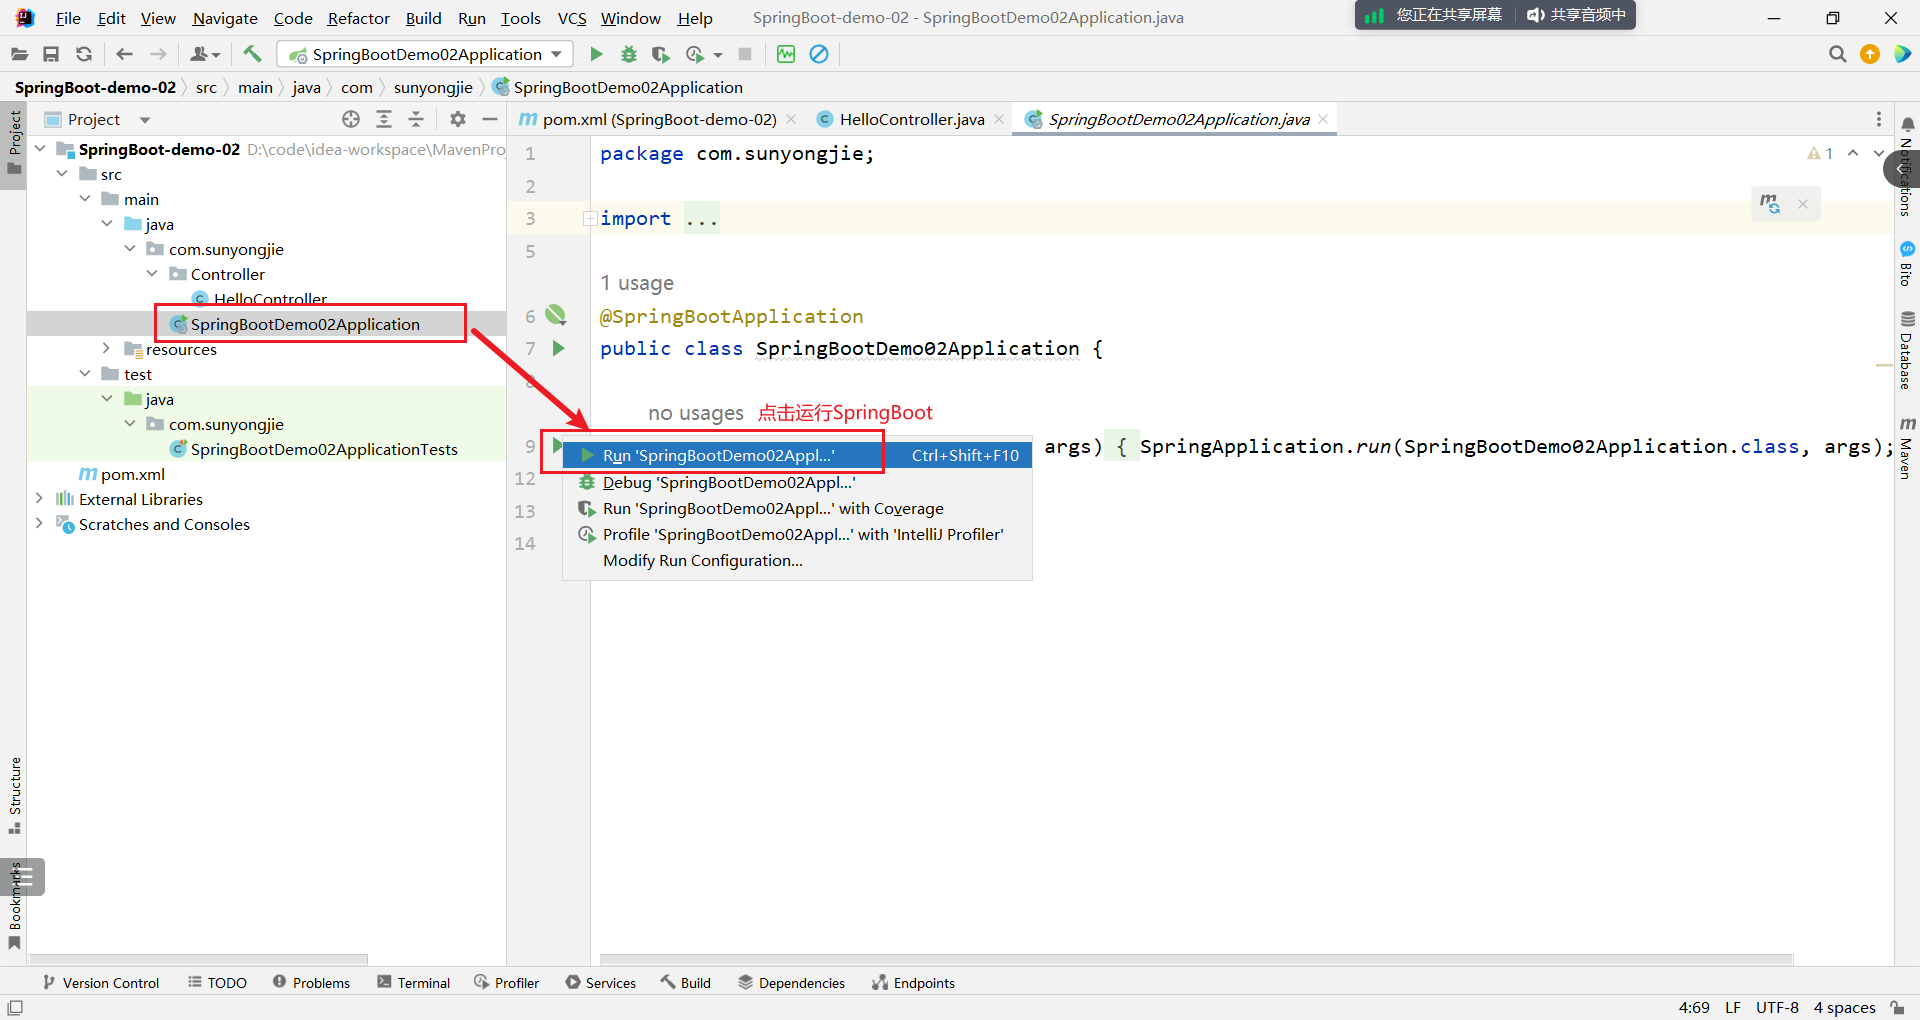The width and height of the screenshot is (1920, 1020).
Task: Select Run 'SpringBootDemo02Appl...' menu entry
Action: pos(797,455)
